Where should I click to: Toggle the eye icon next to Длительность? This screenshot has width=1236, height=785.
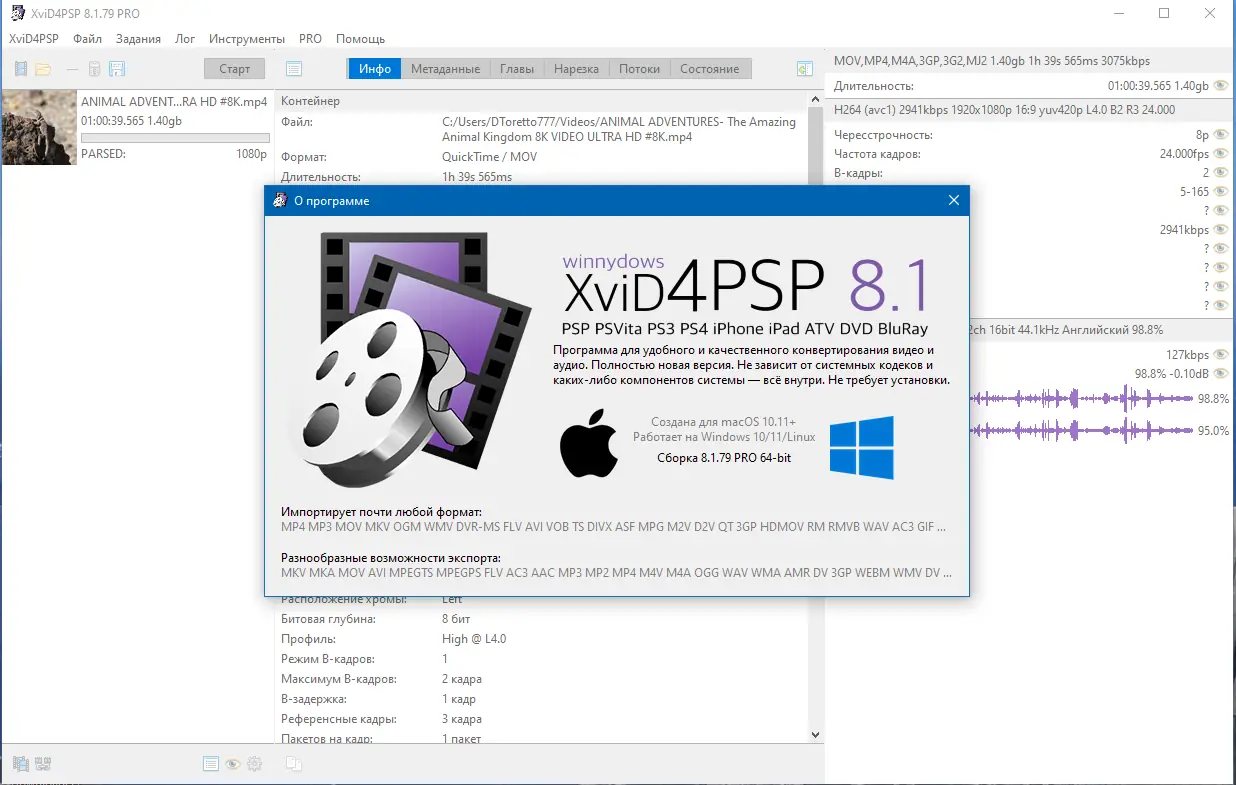[x=1221, y=86]
